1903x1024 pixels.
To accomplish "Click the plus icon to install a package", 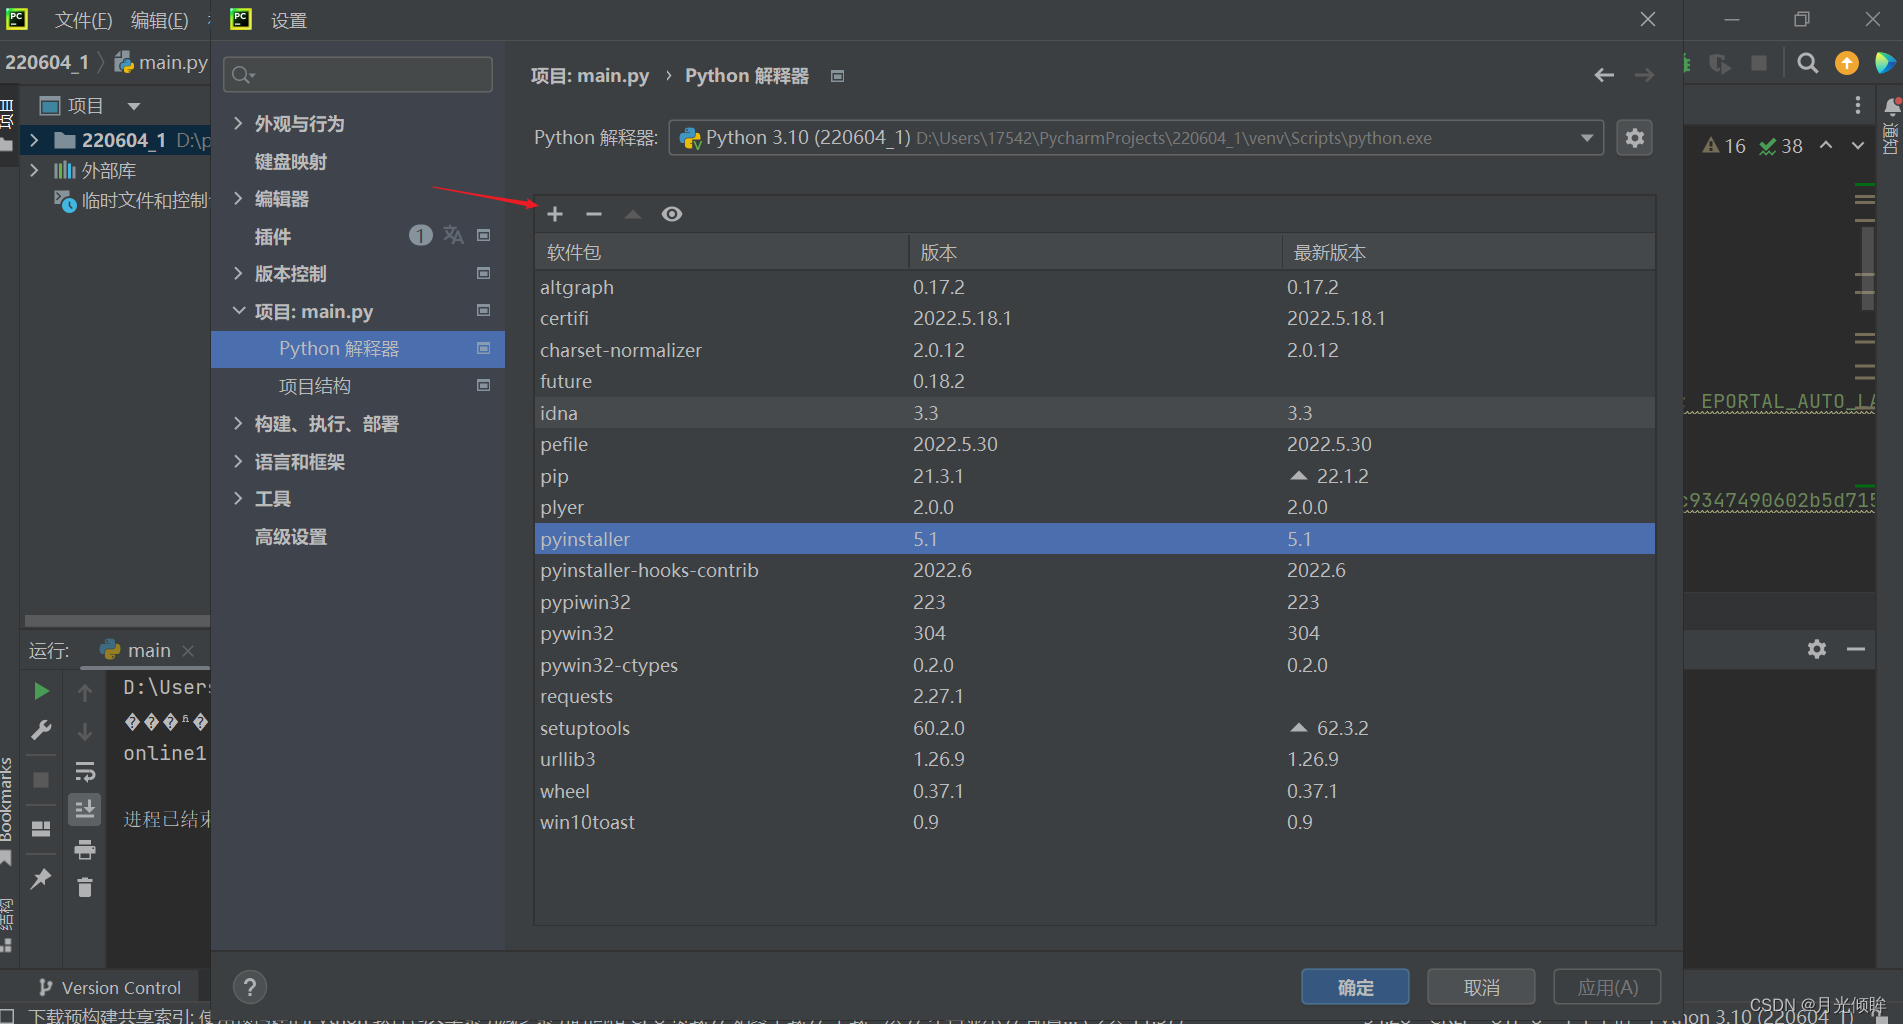I will click(555, 214).
